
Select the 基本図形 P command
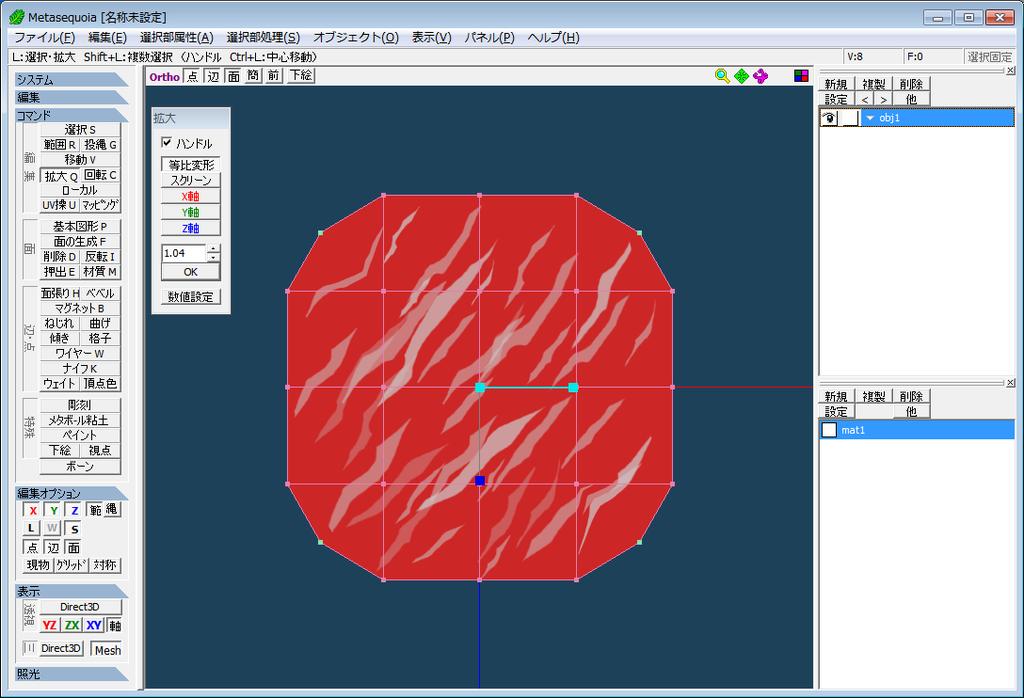tap(80, 226)
